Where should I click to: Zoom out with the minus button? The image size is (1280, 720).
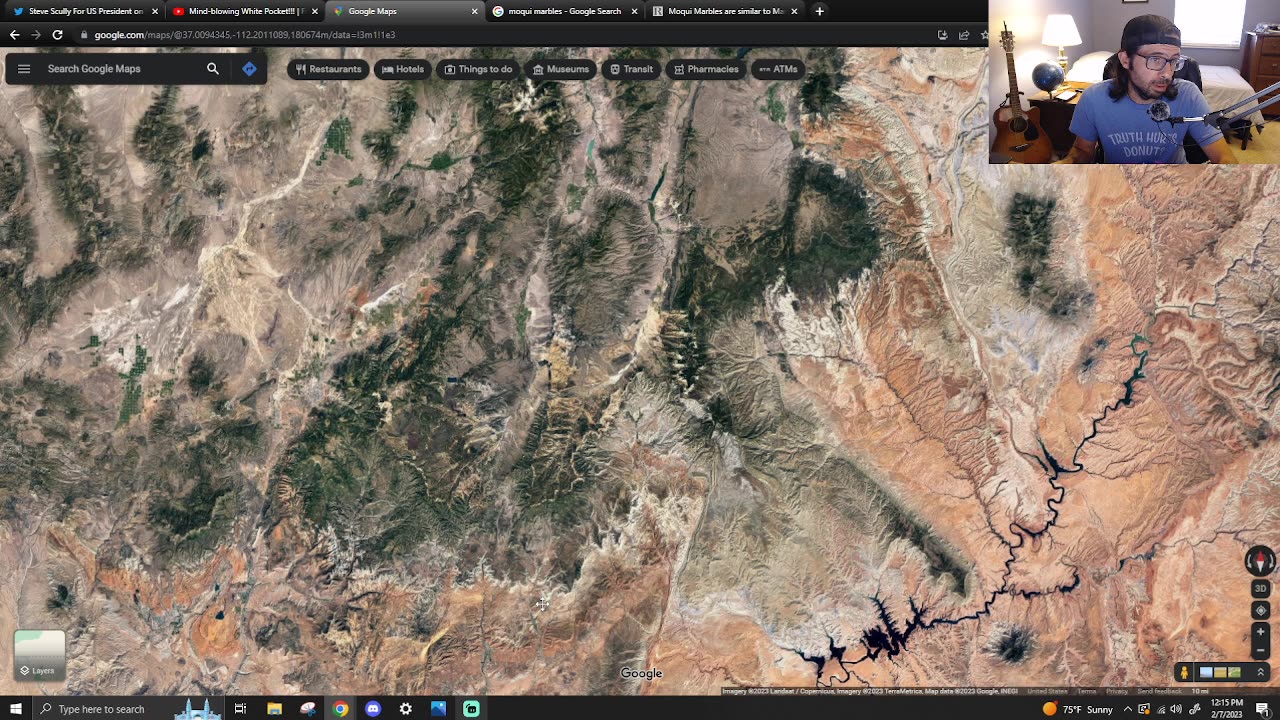click(x=1260, y=650)
